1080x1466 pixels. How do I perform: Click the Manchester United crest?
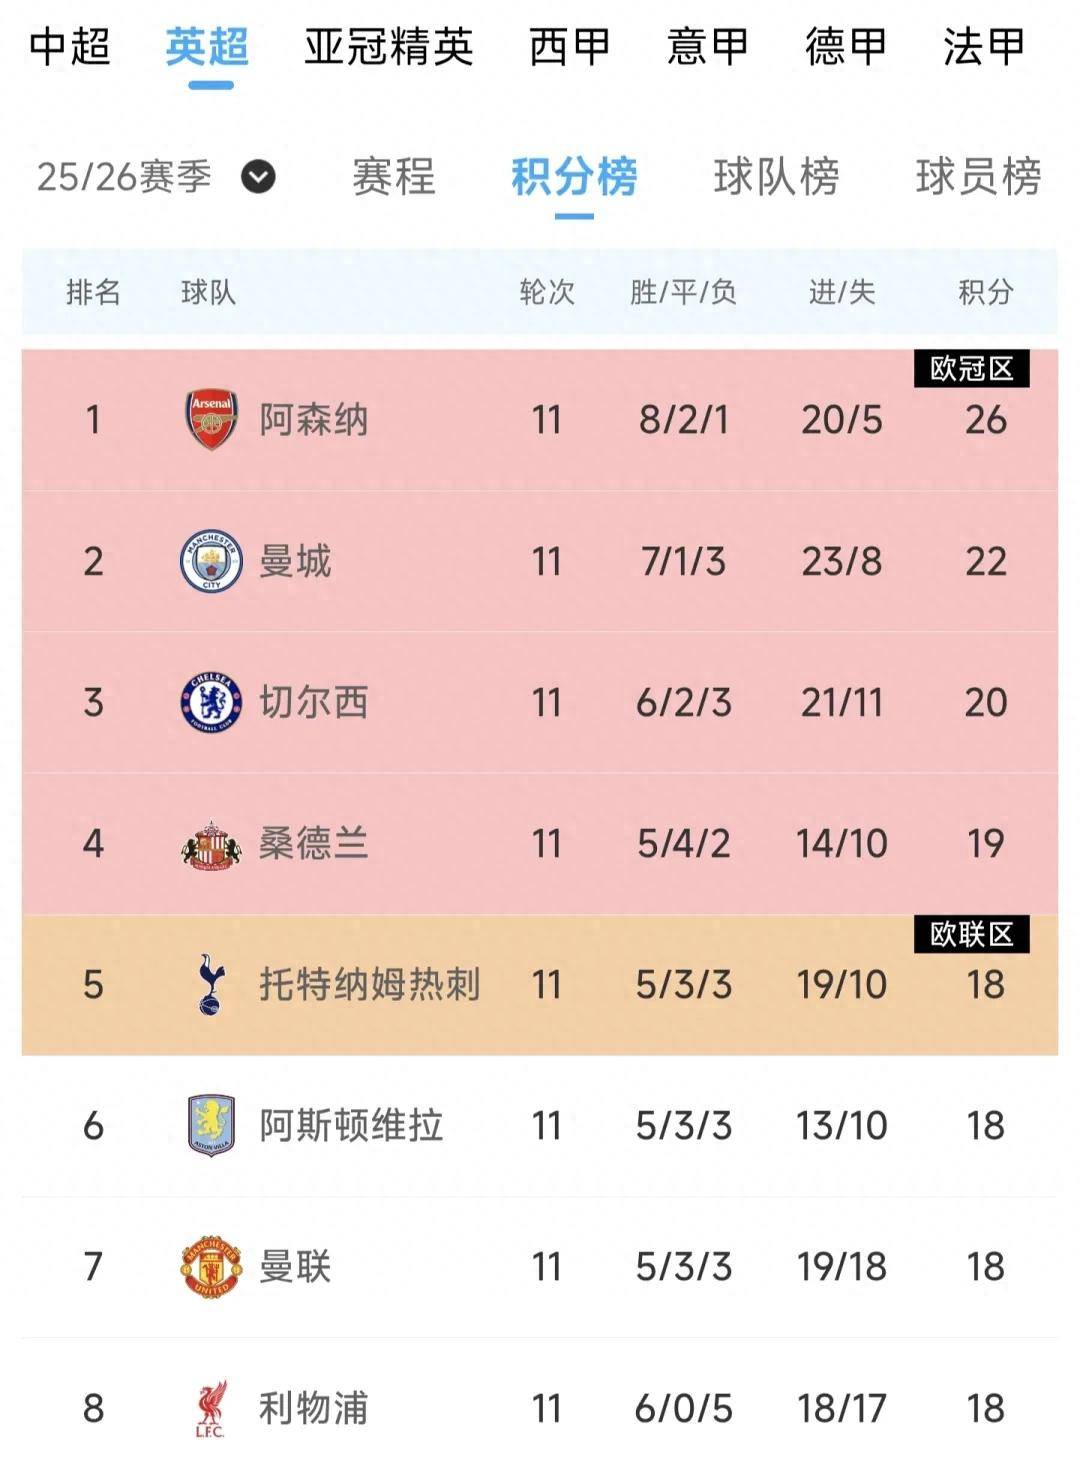tap(211, 1267)
